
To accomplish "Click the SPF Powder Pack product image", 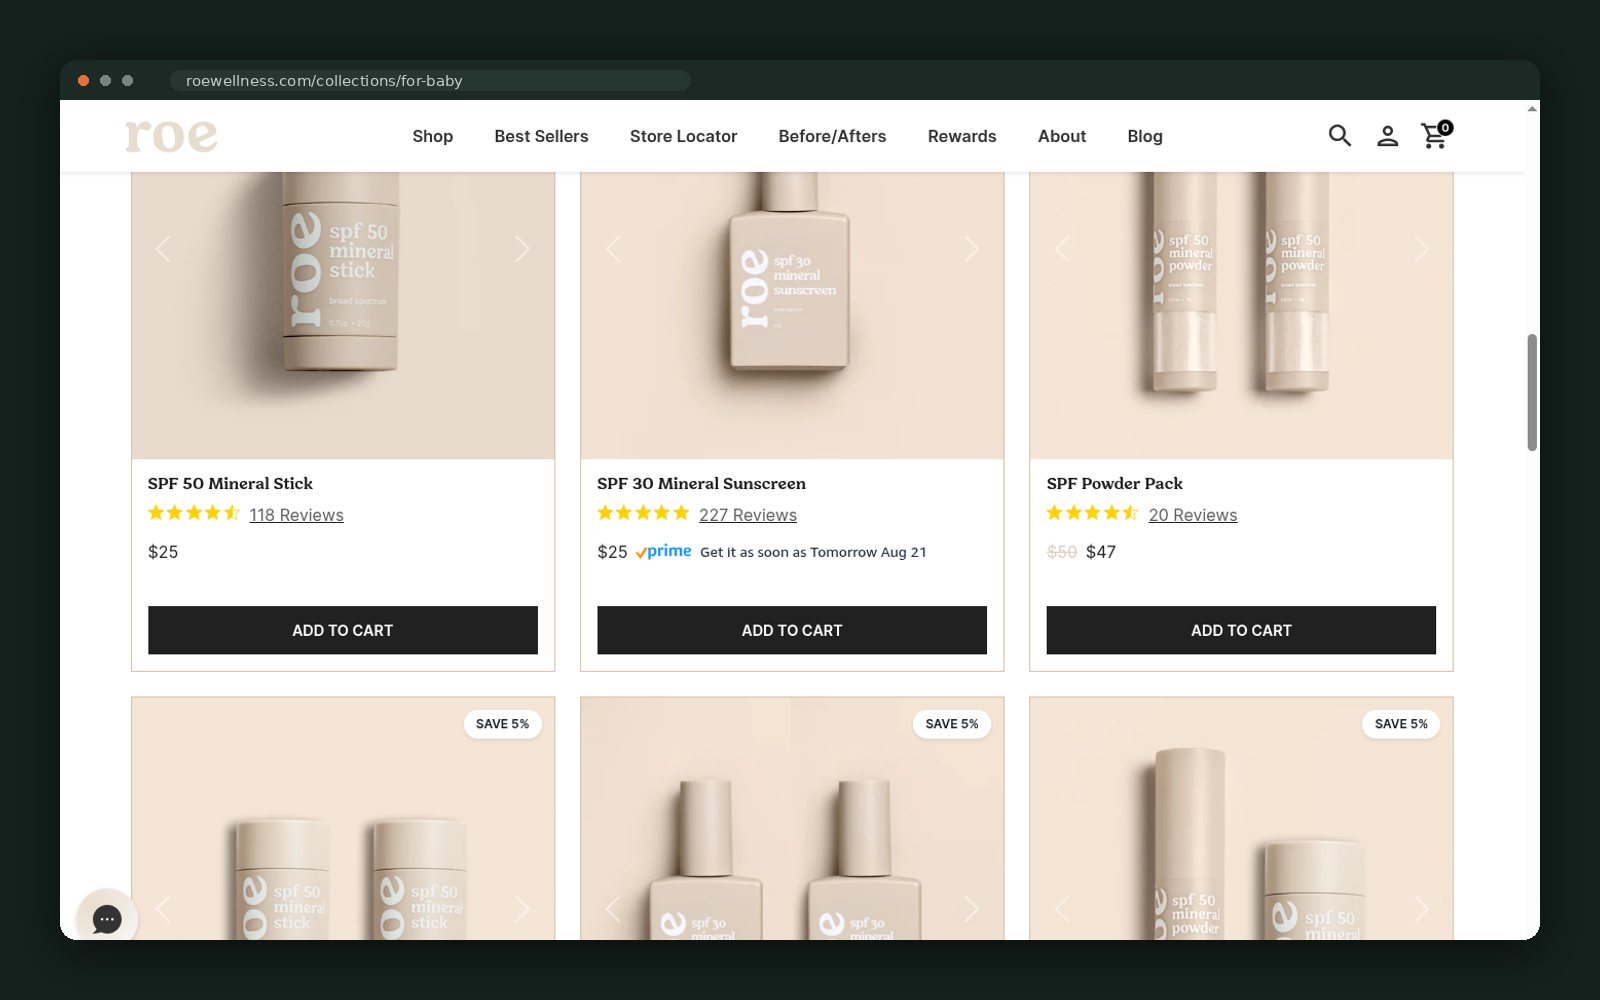I will point(1241,315).
